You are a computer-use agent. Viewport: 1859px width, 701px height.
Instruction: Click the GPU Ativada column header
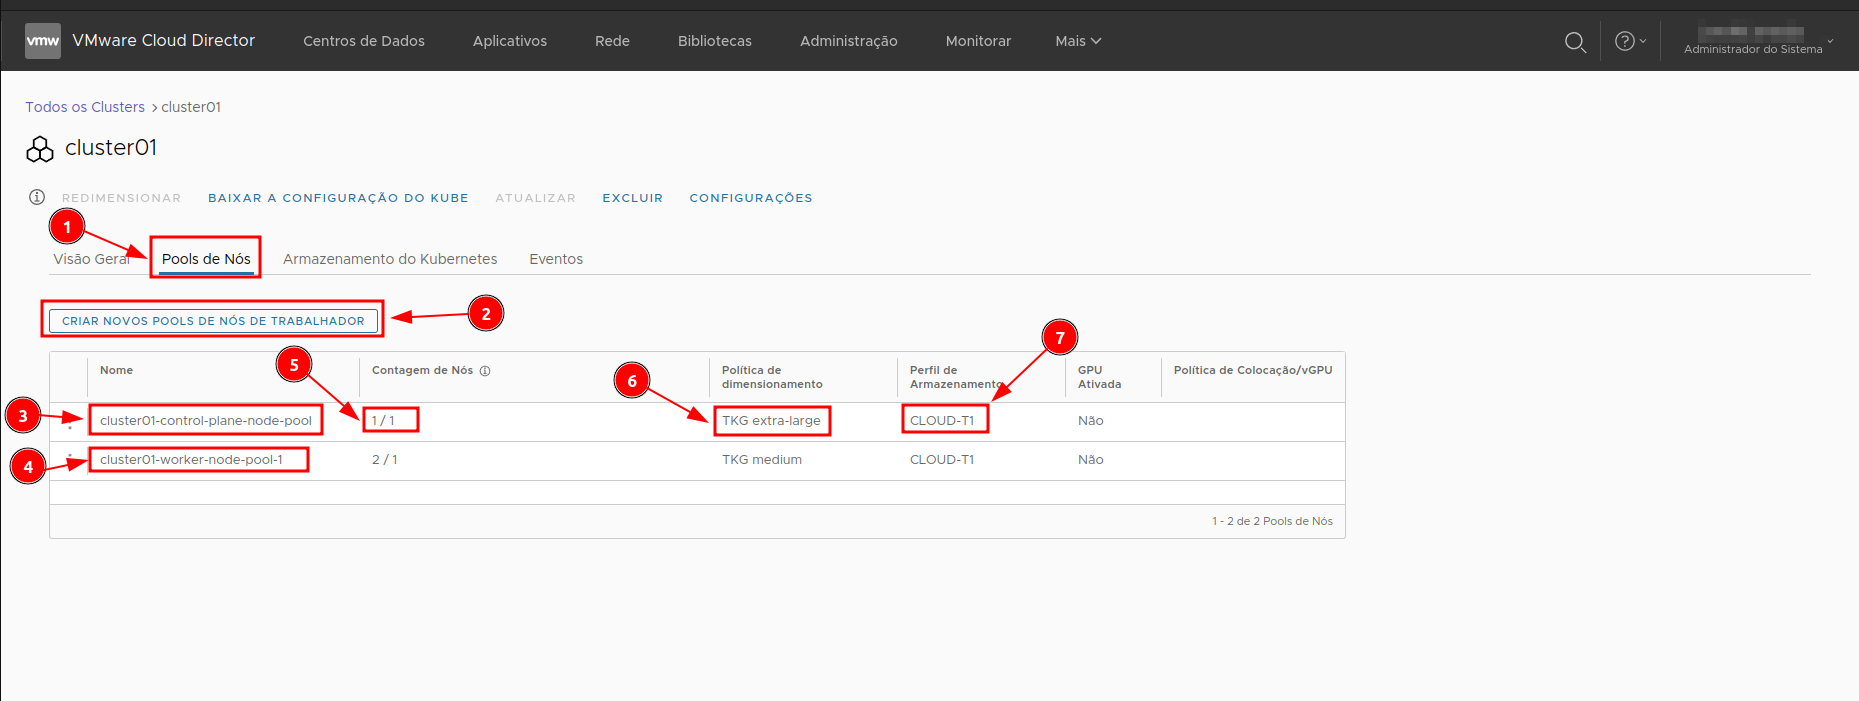click(x=1099, y=377)
